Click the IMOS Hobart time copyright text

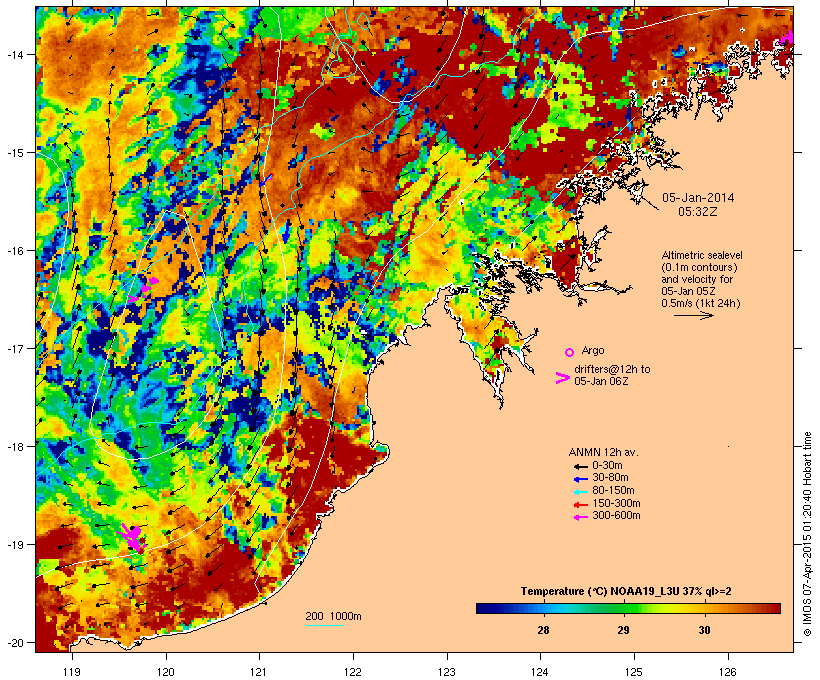[807, 534]
